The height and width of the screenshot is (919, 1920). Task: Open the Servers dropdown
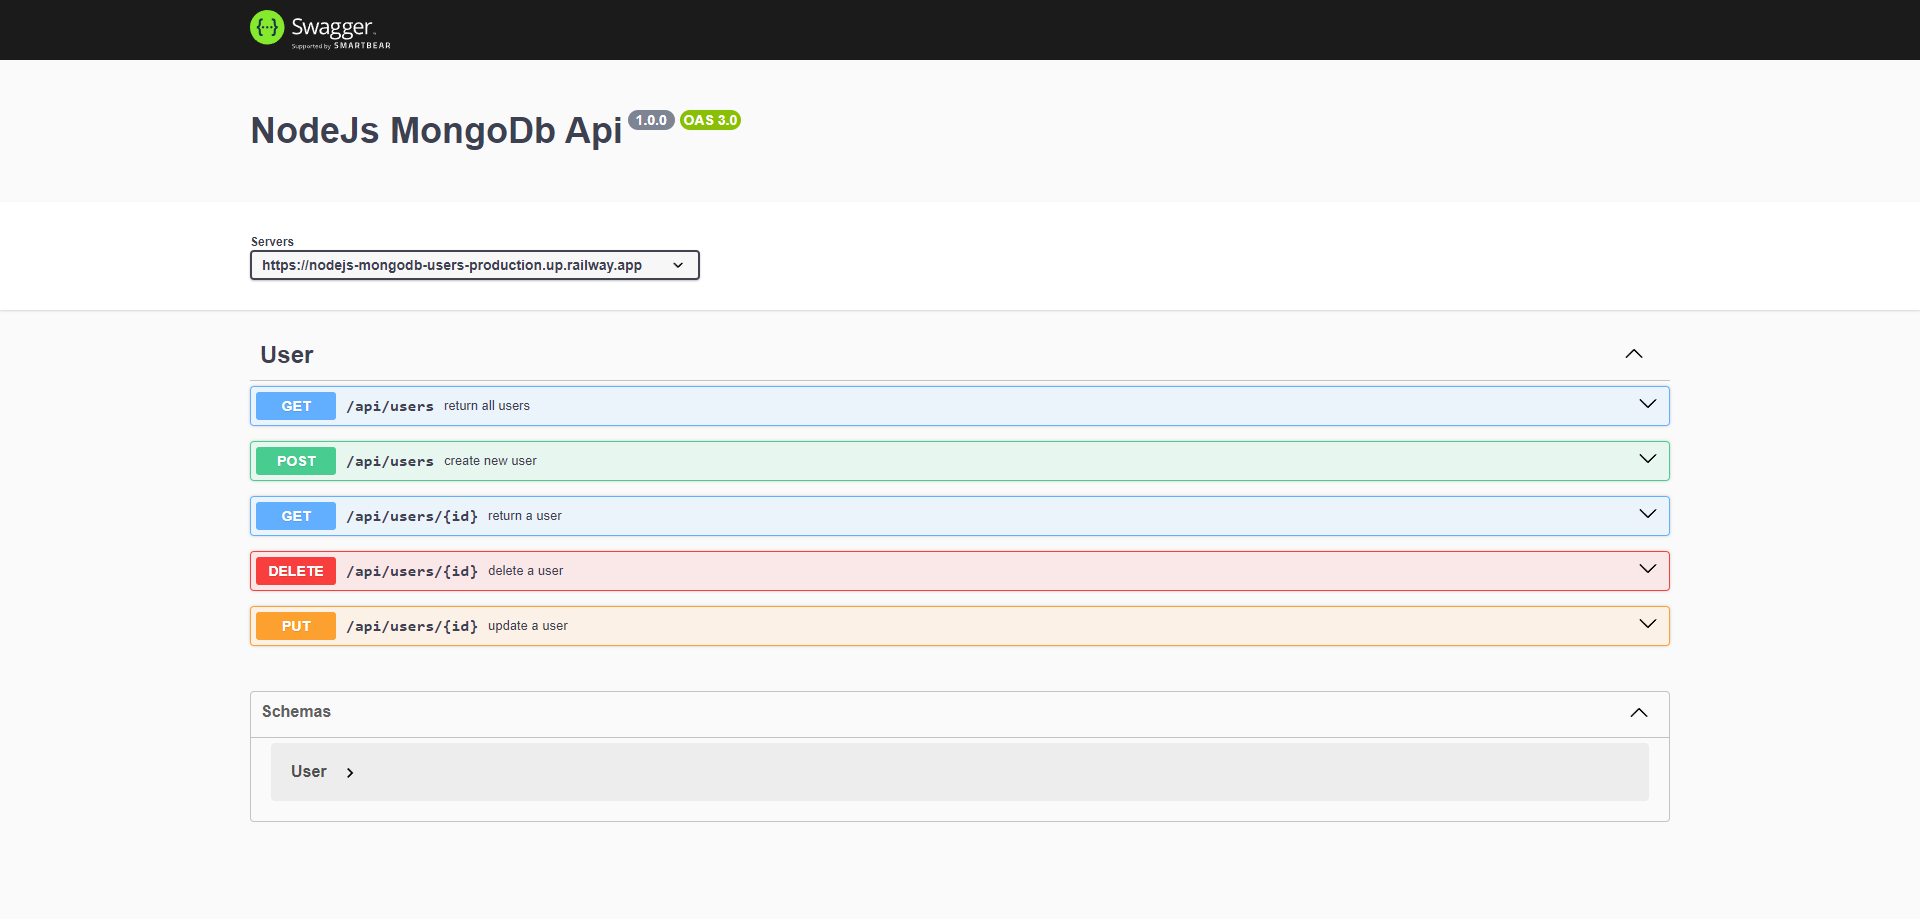[x=475, y=265]
